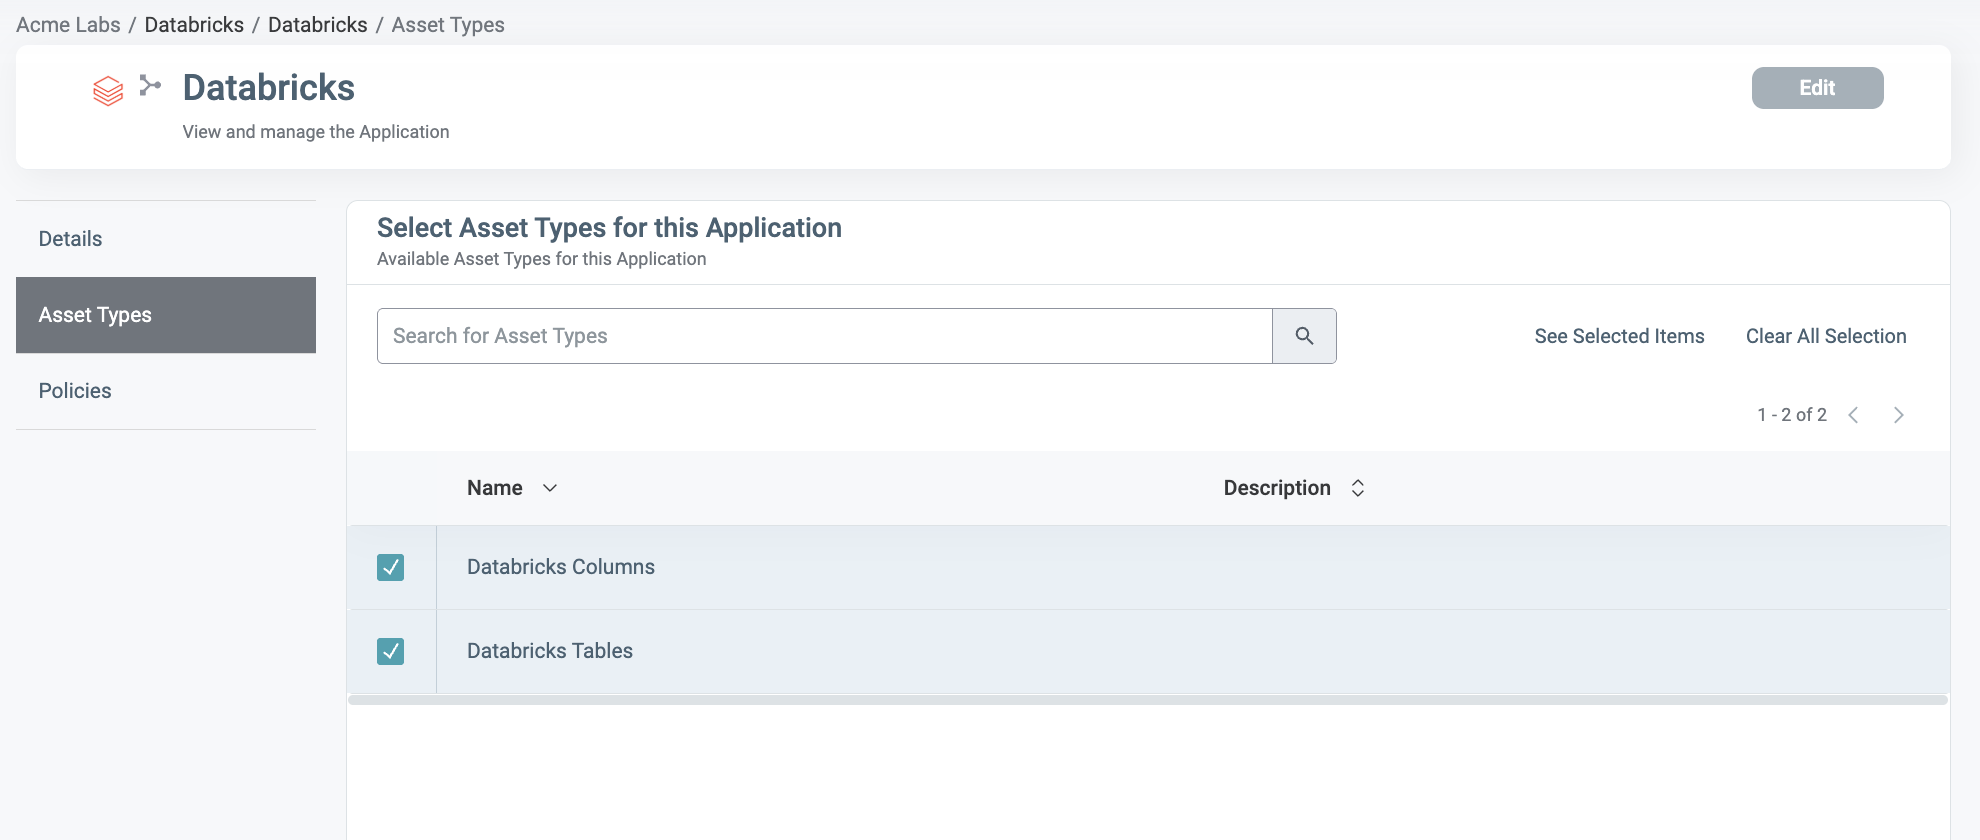Focus the Search for Asset Types field
The width and height of the screenshot is (1980, 840).
[825, 336]
